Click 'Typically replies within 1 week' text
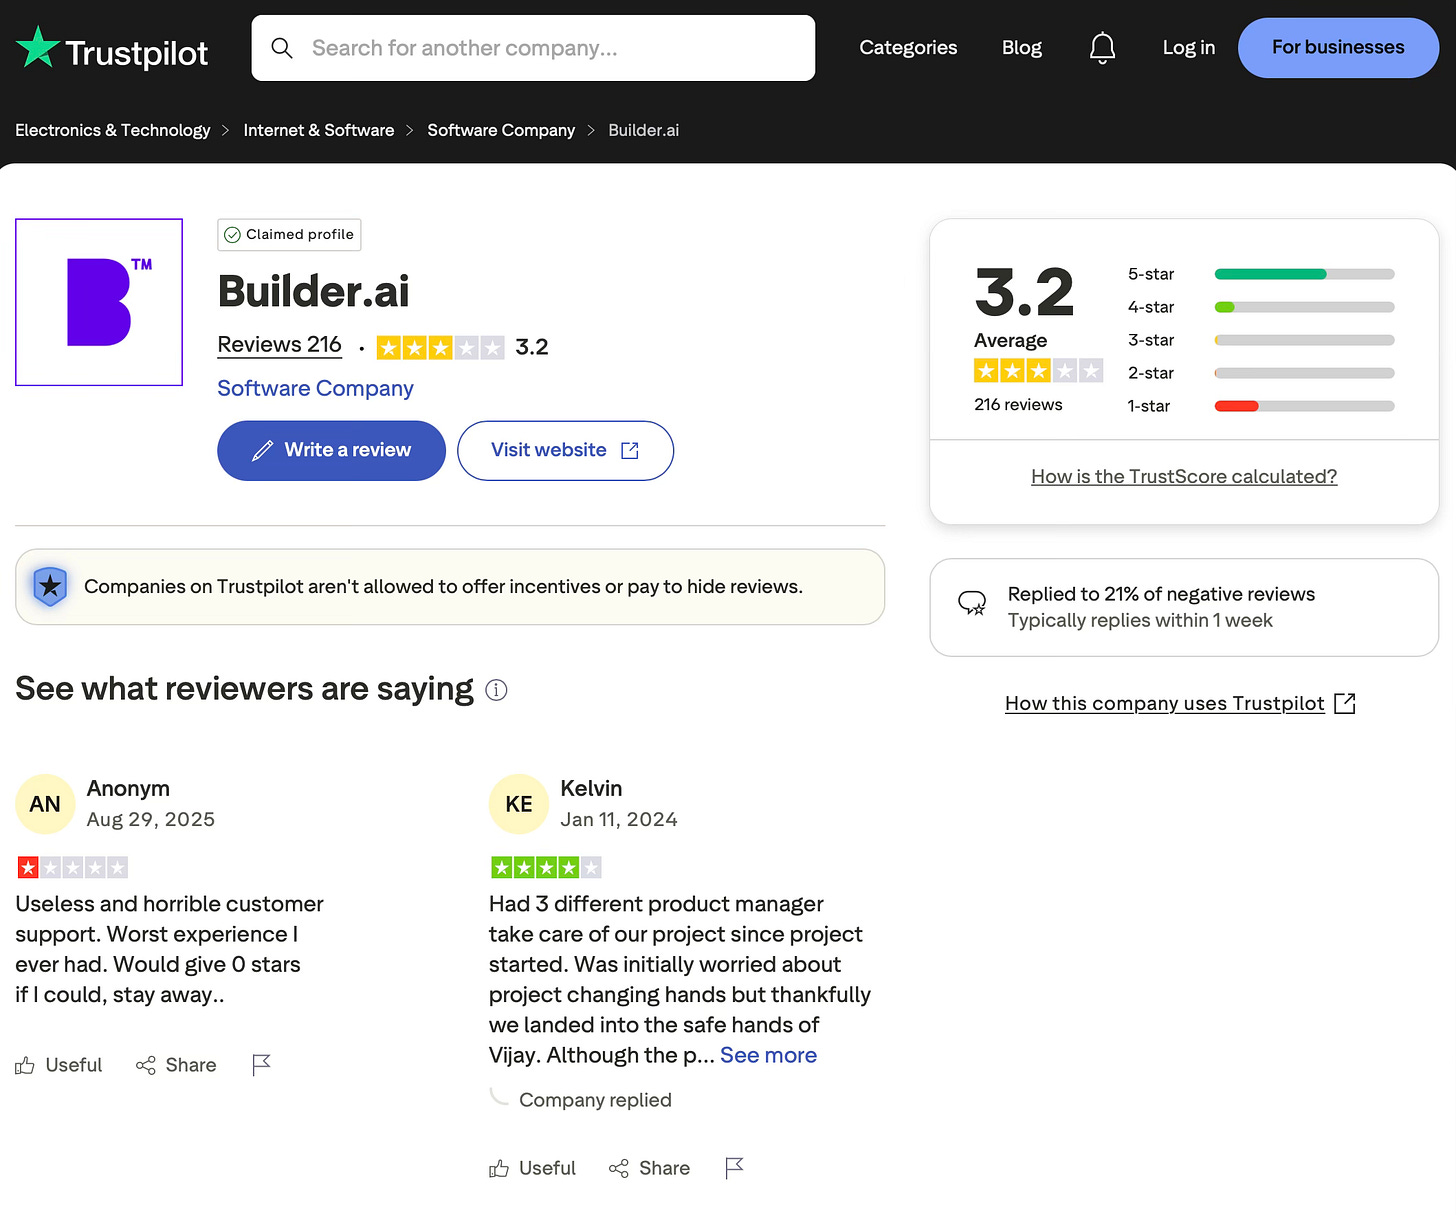1456x1215 pixels. click(1140, 621)
